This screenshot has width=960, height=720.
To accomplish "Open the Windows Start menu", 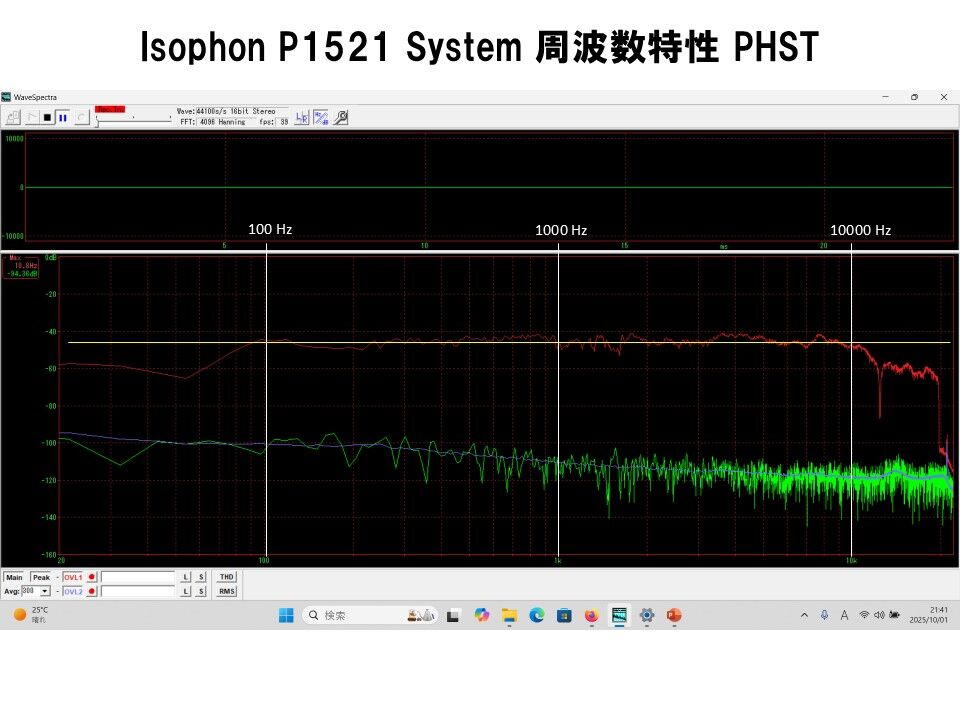I will point(288,614).
